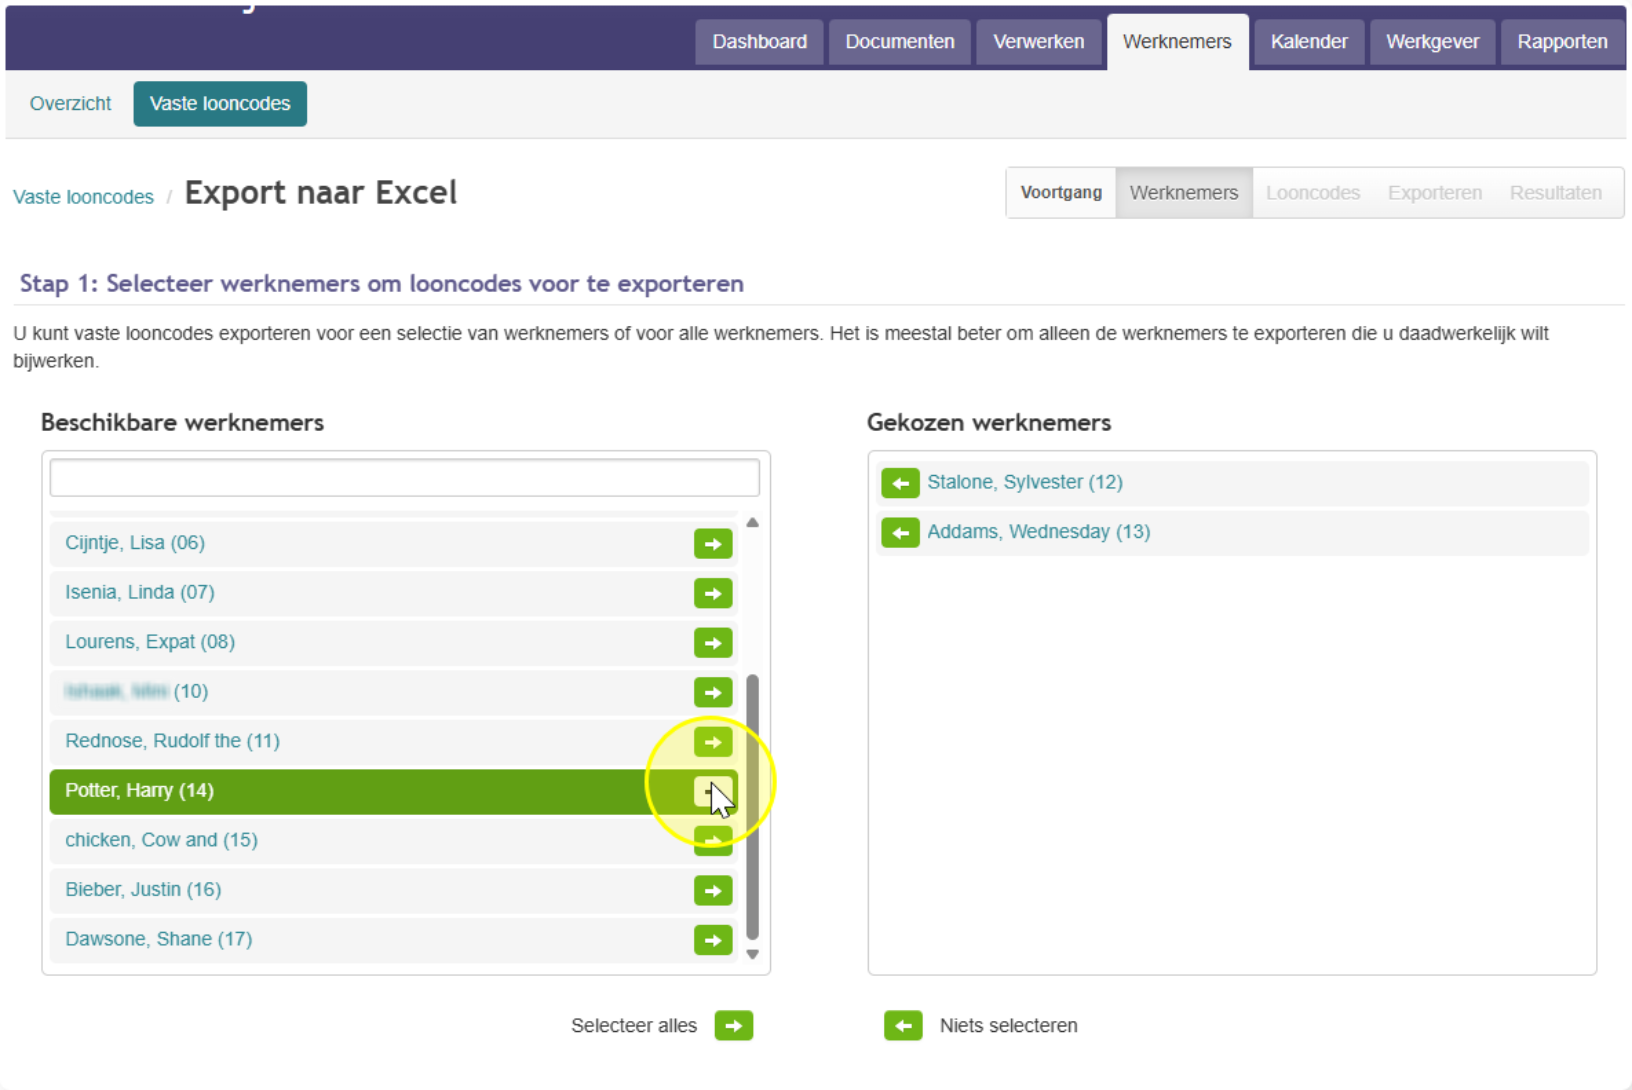1632x1090 pixels.
Task: Open the Rapporten tab
Action: [1562, 42]
